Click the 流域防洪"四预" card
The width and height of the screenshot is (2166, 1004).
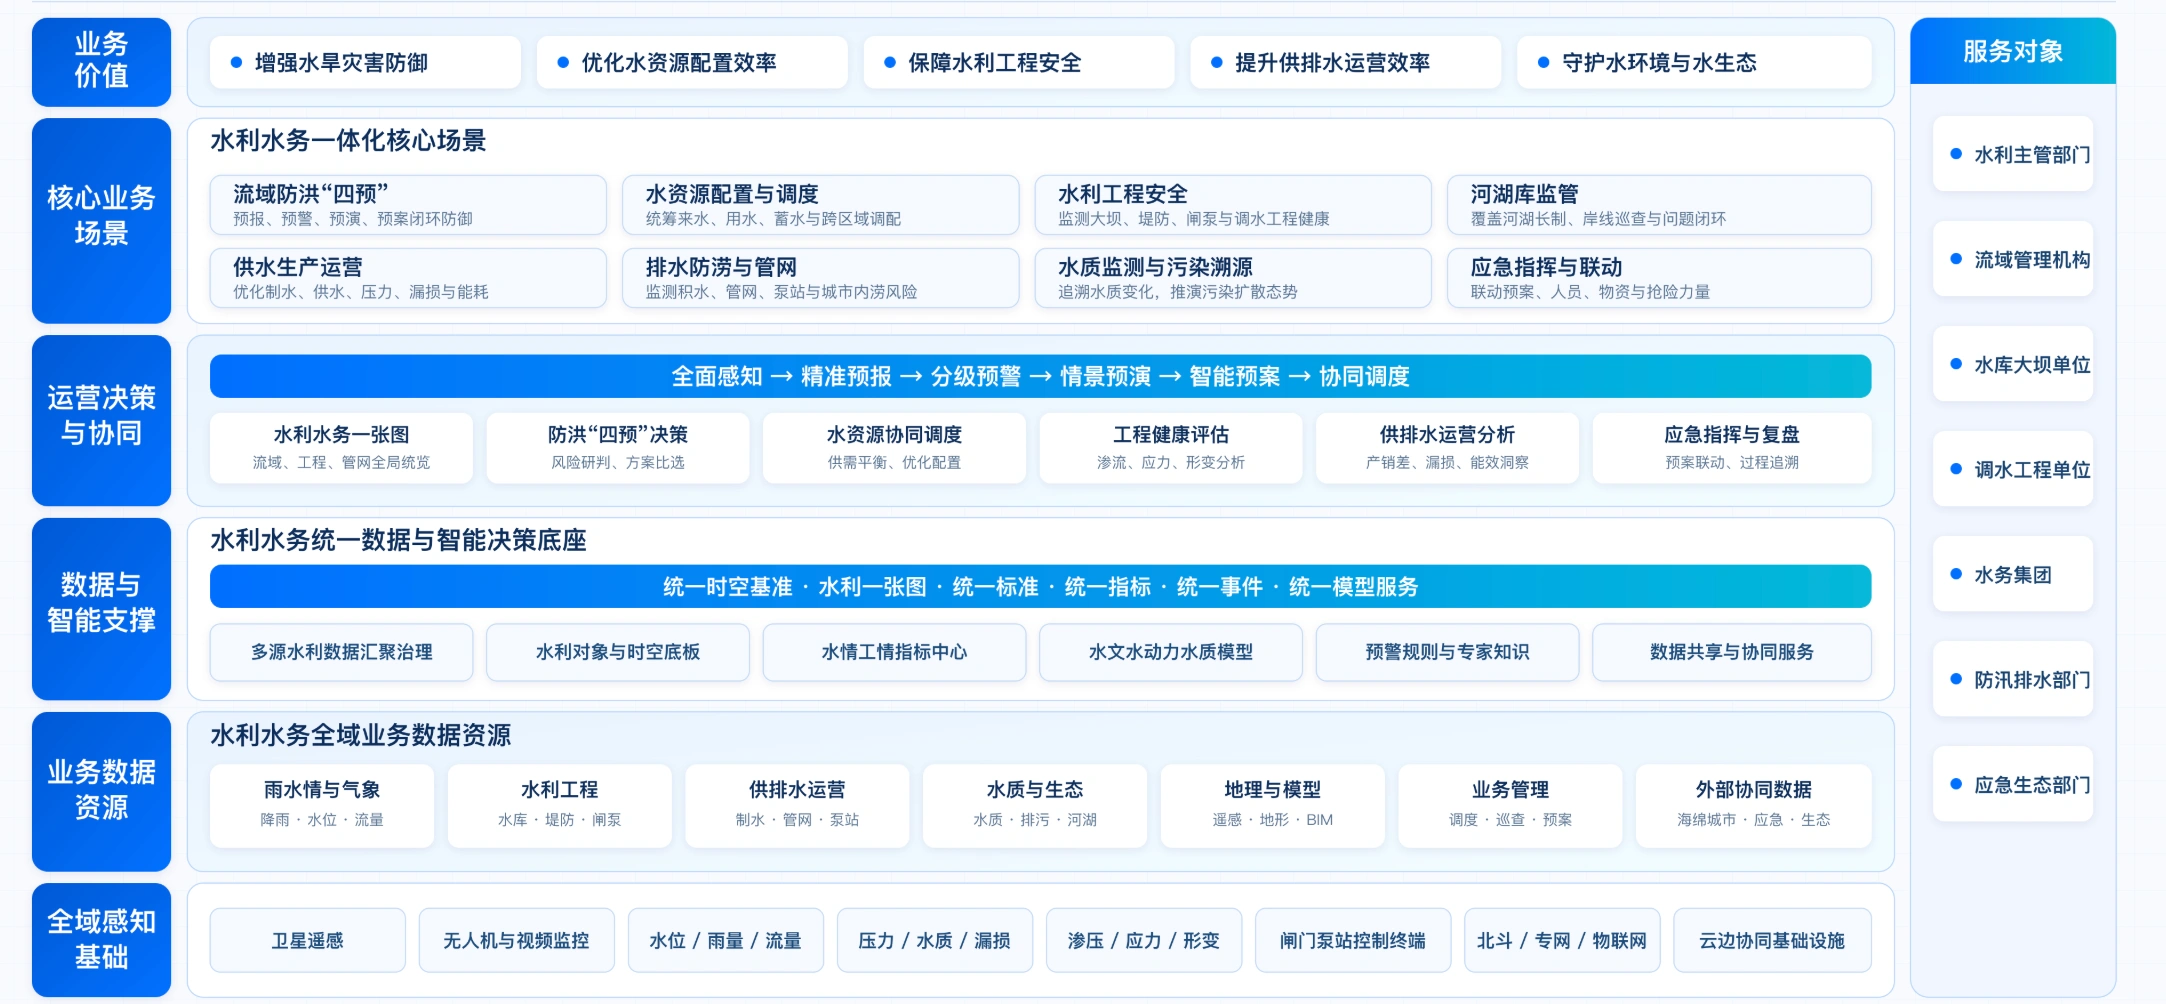[x=408, y=205]
